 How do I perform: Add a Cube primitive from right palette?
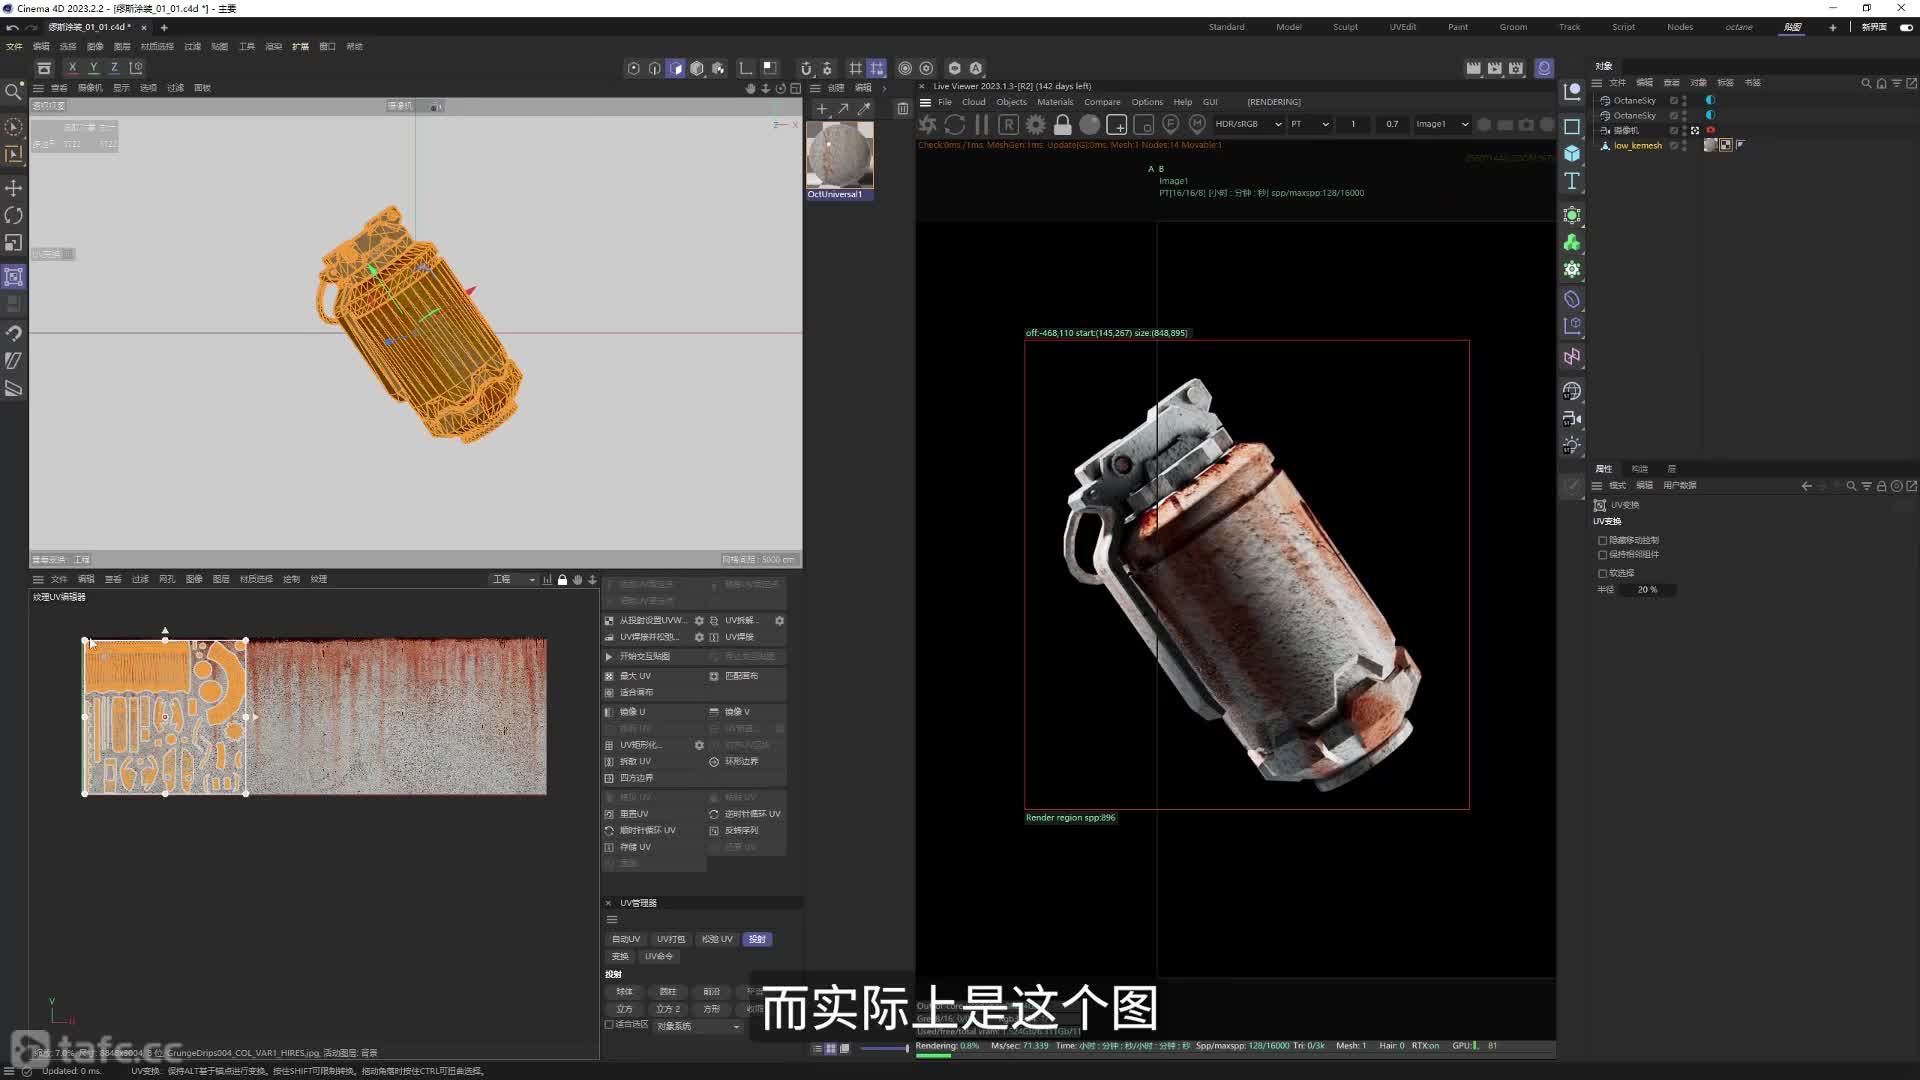tap(1572, 153)
